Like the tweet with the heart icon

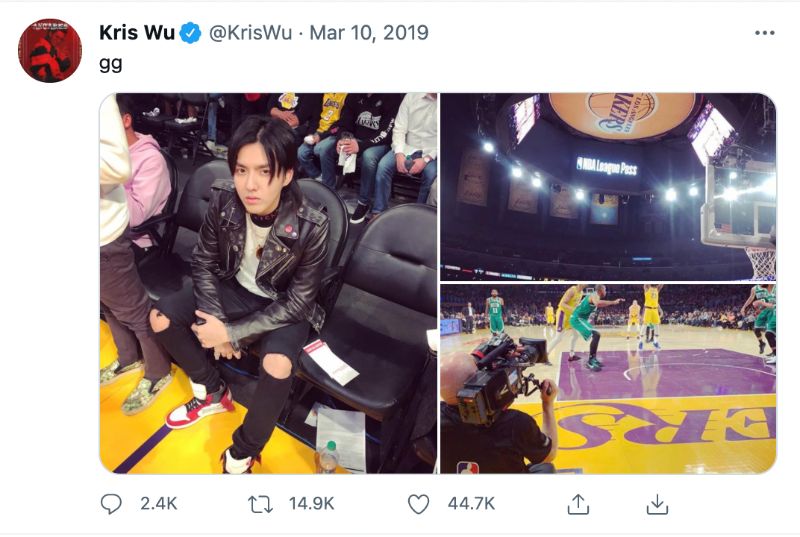pos(418,504)
